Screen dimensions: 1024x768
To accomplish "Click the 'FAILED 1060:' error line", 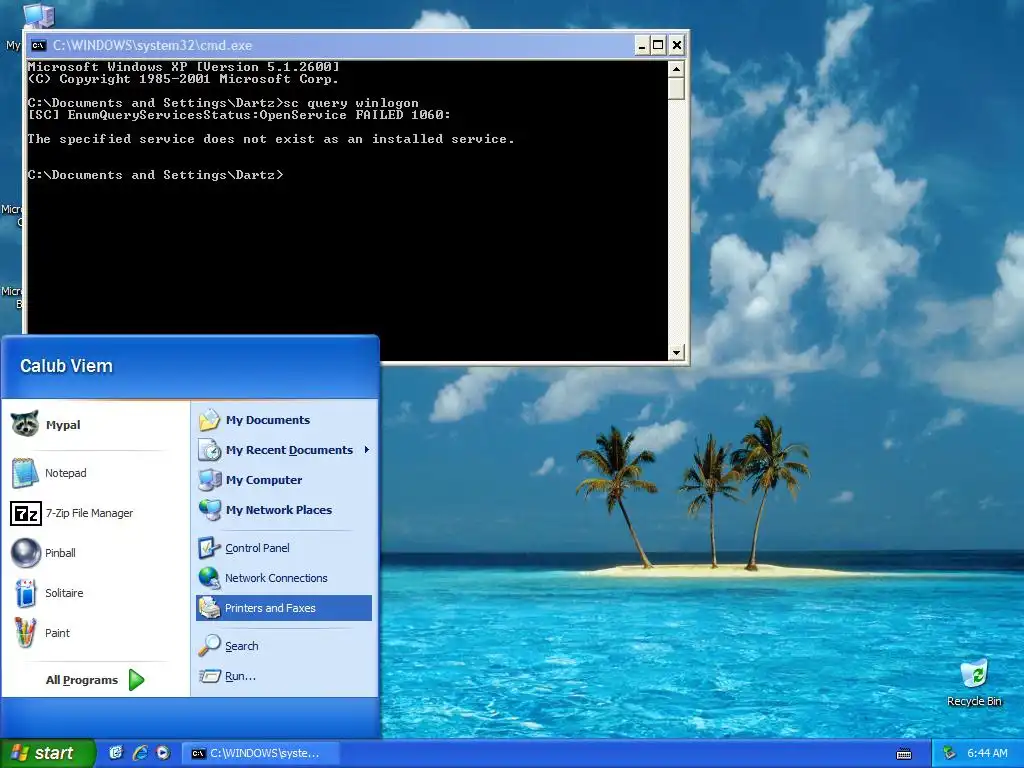I will coord(239,115).
